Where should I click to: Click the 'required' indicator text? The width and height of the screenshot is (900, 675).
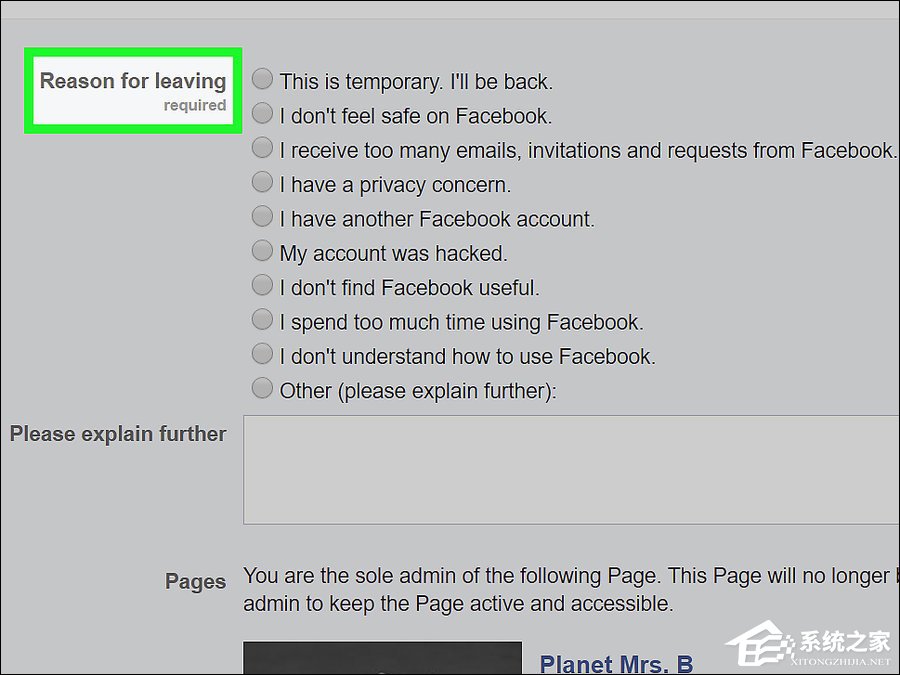(195, 104)
